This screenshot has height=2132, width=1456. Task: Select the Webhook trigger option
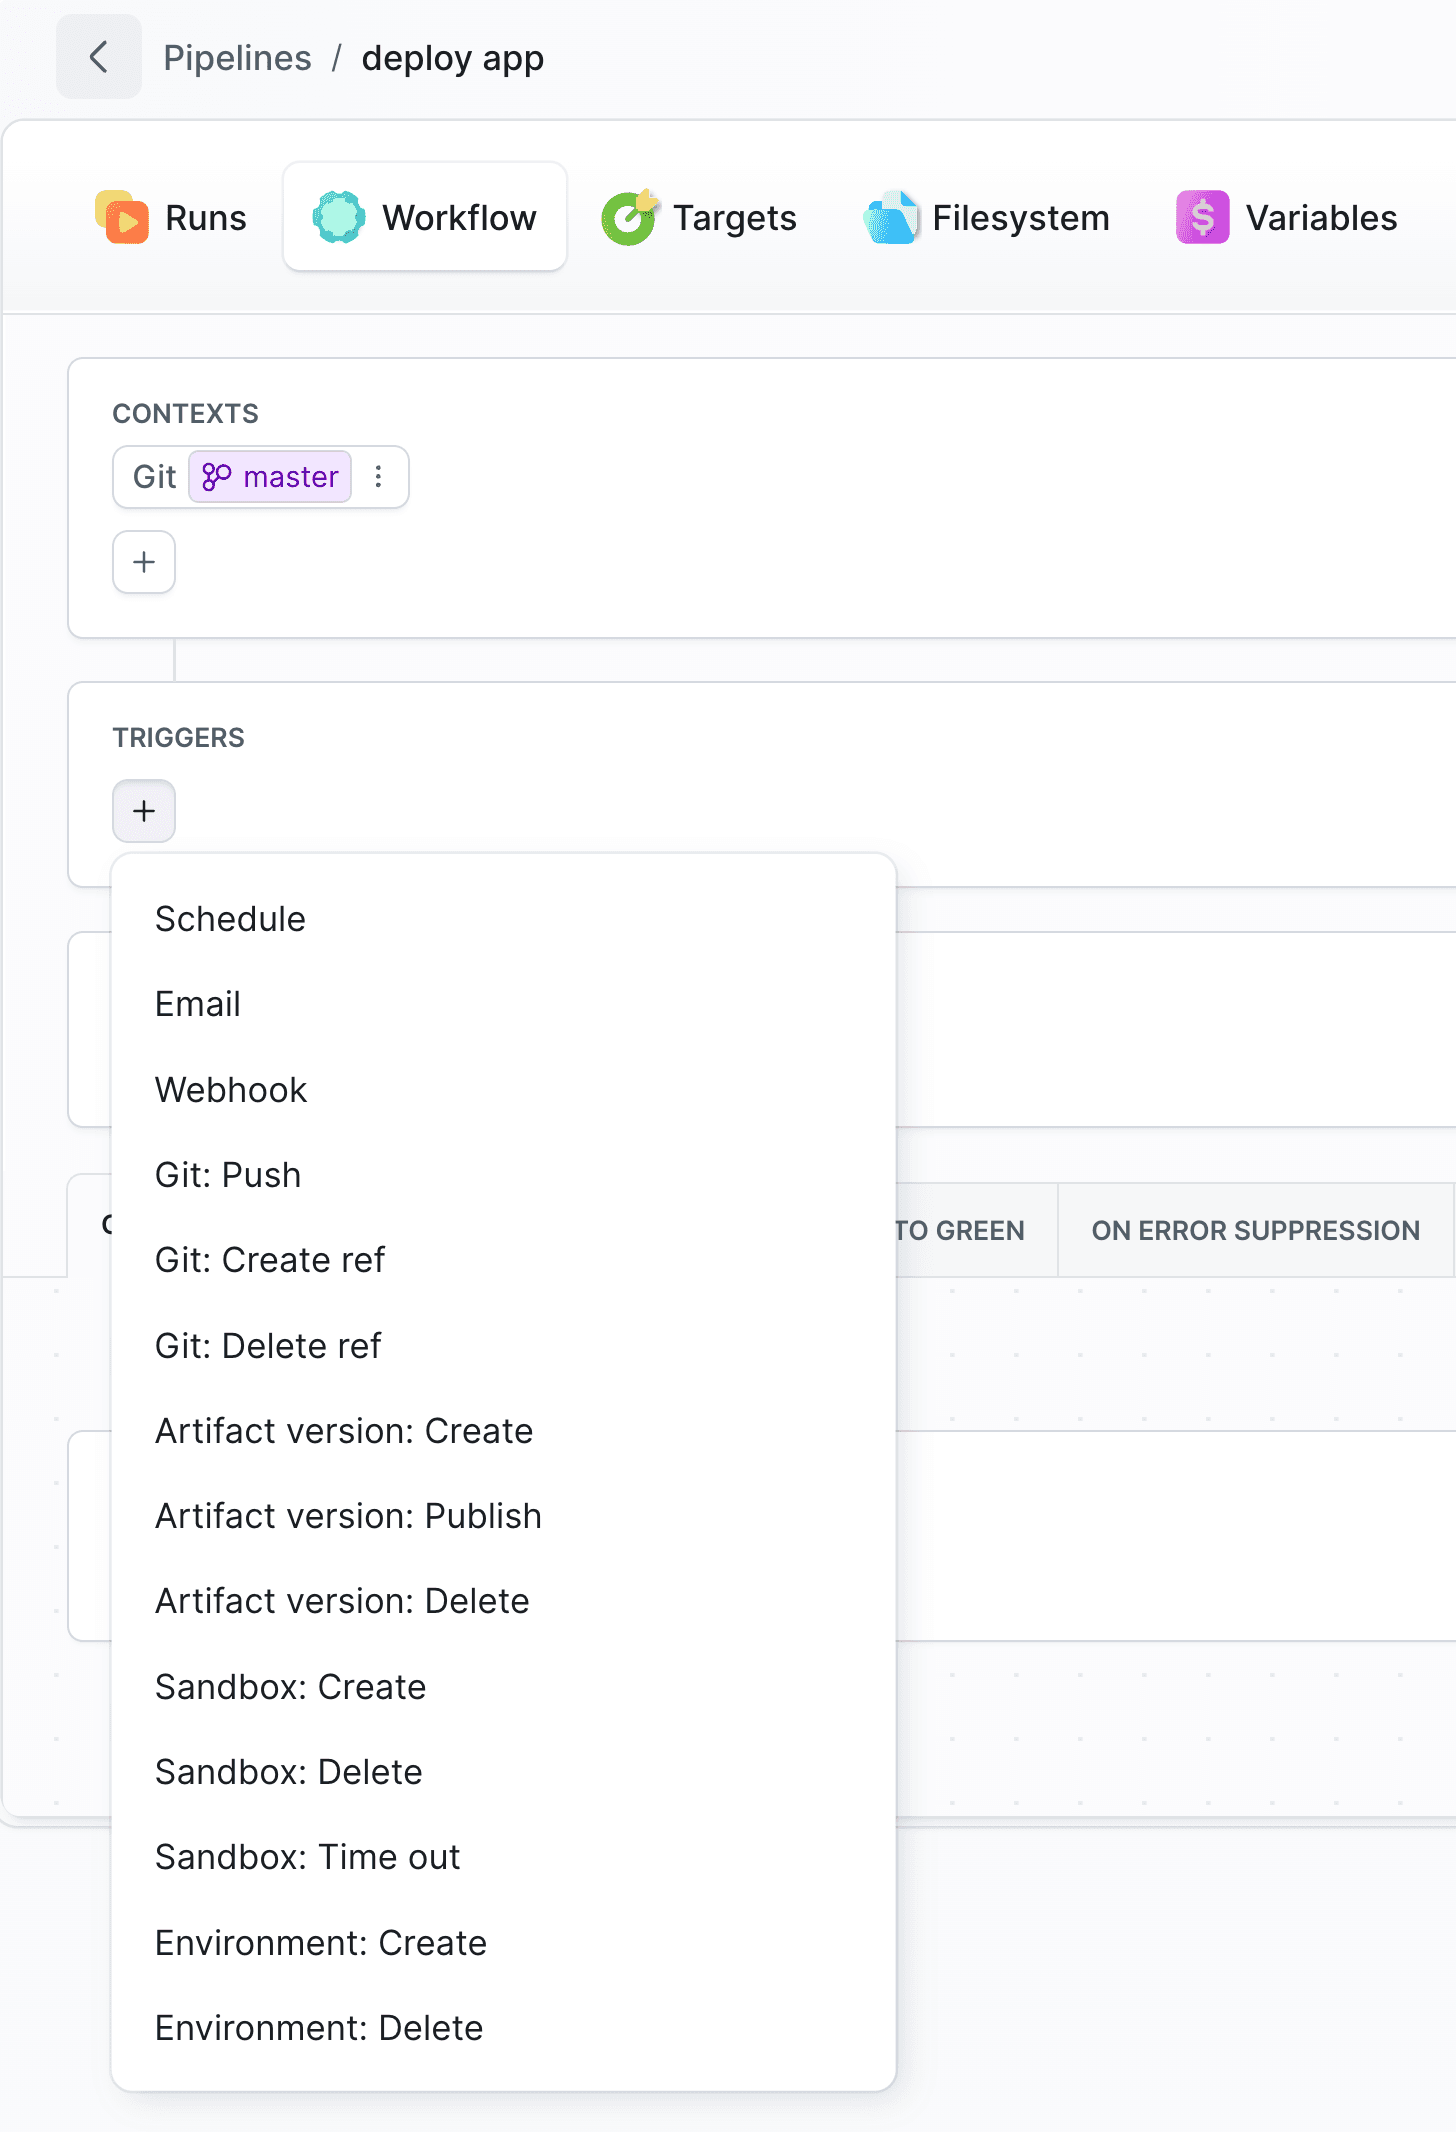231,1090
